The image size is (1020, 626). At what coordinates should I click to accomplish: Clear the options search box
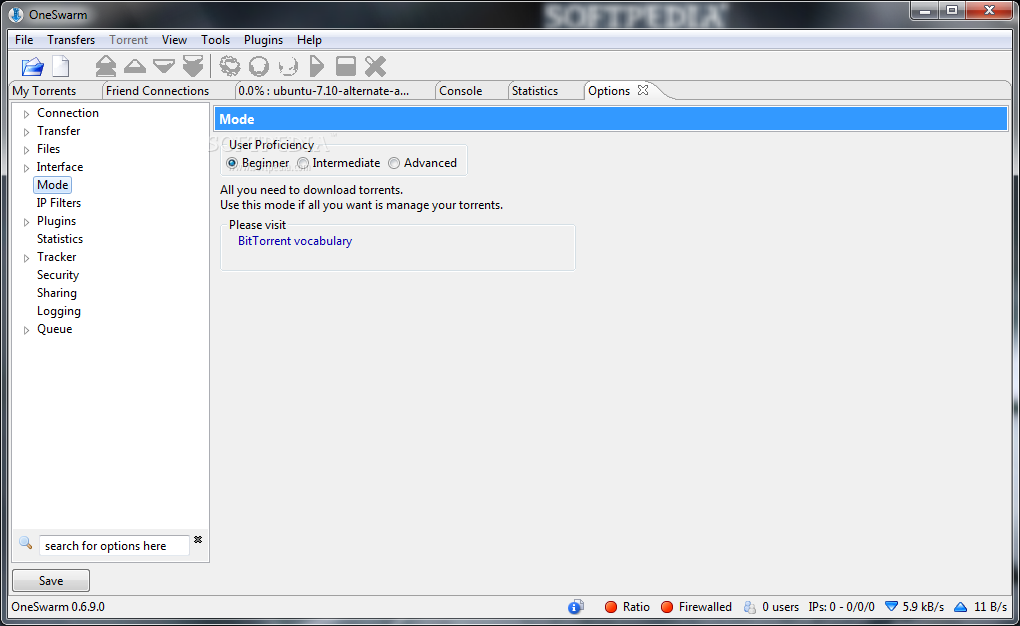click(198, 539)
